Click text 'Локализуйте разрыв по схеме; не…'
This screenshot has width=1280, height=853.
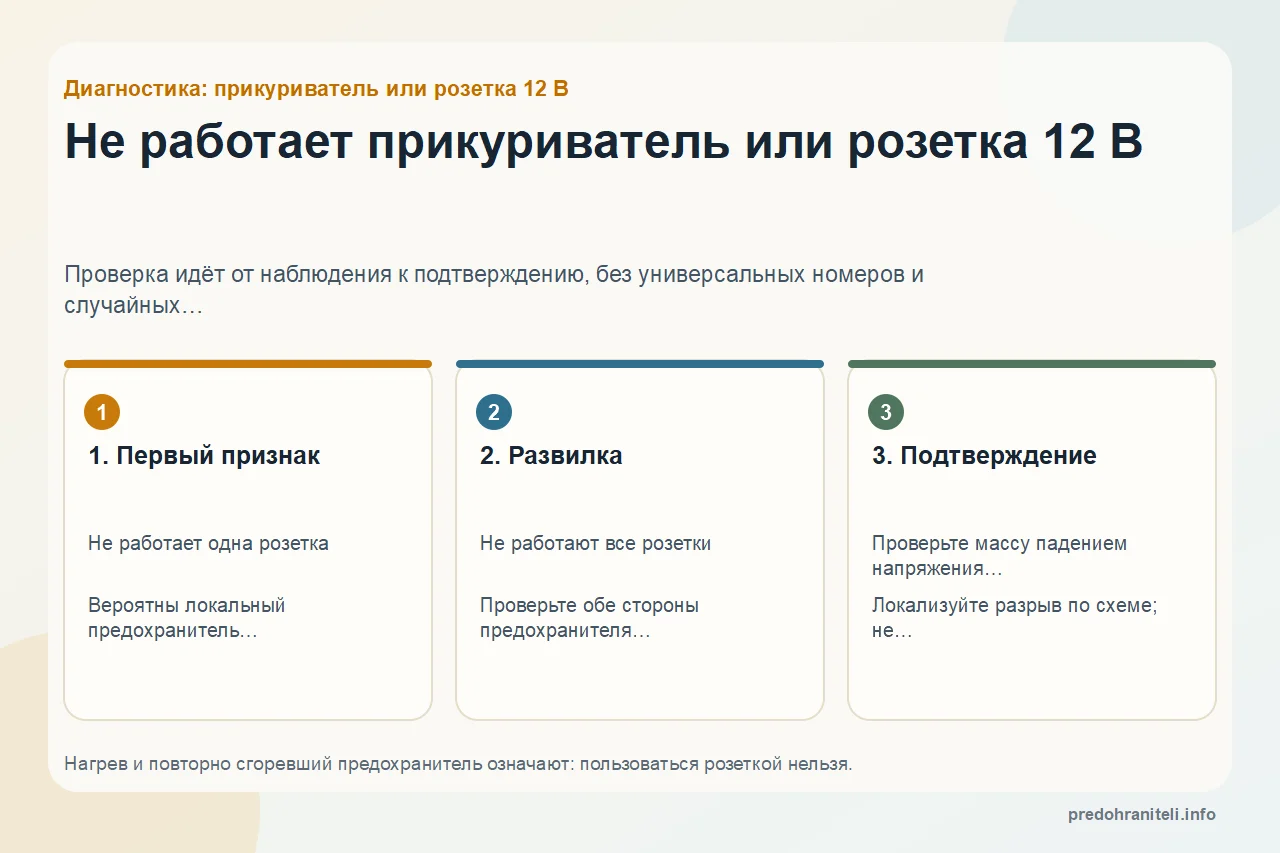point(1015,618)
